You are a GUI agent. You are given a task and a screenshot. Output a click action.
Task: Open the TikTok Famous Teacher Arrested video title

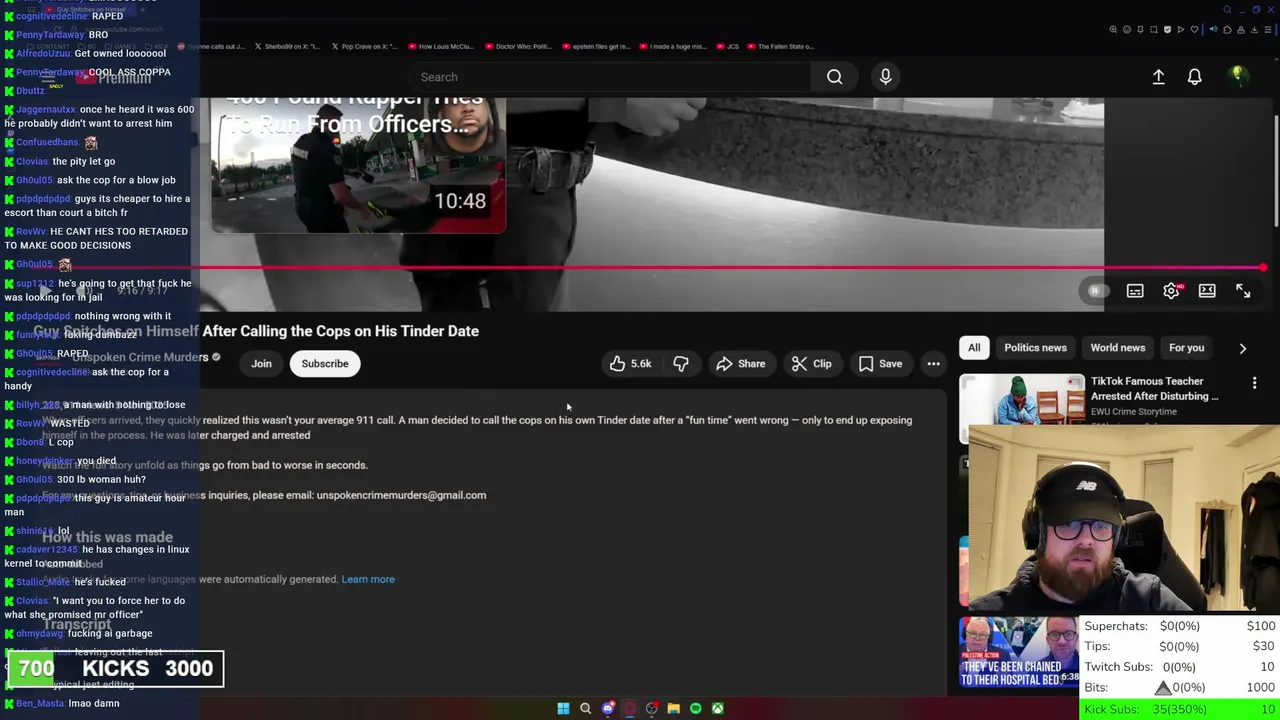coord(1154,389)
